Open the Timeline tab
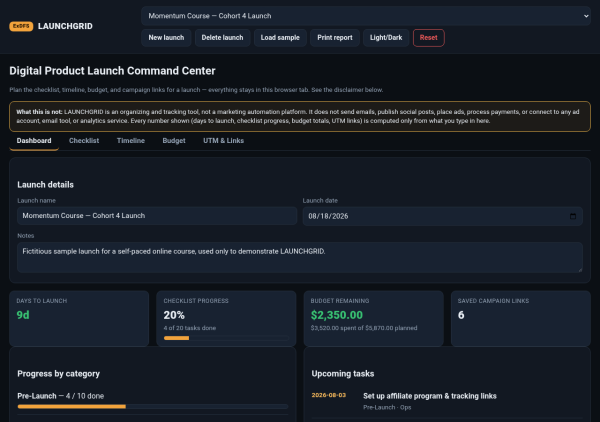The height and width of the screenshot is (422, 600). point(131,141)
